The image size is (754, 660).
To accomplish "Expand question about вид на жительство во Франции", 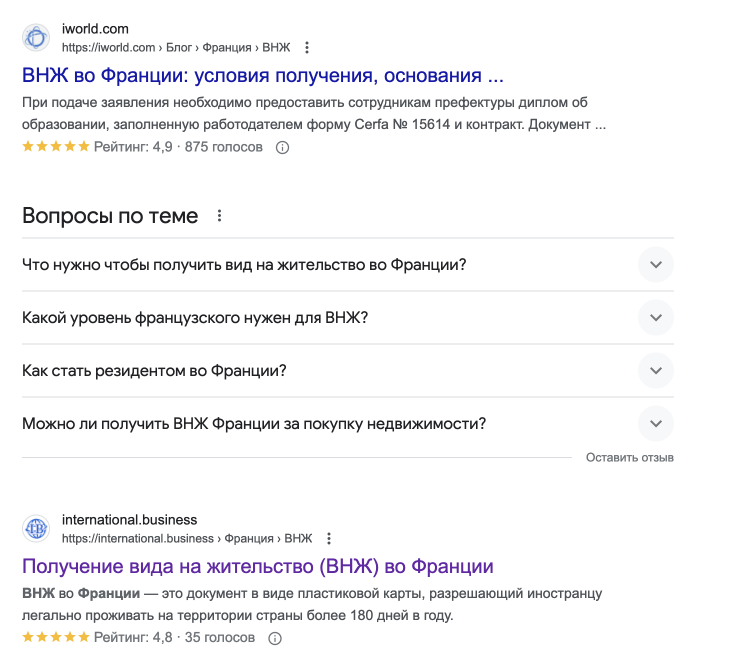I will 348,264.
